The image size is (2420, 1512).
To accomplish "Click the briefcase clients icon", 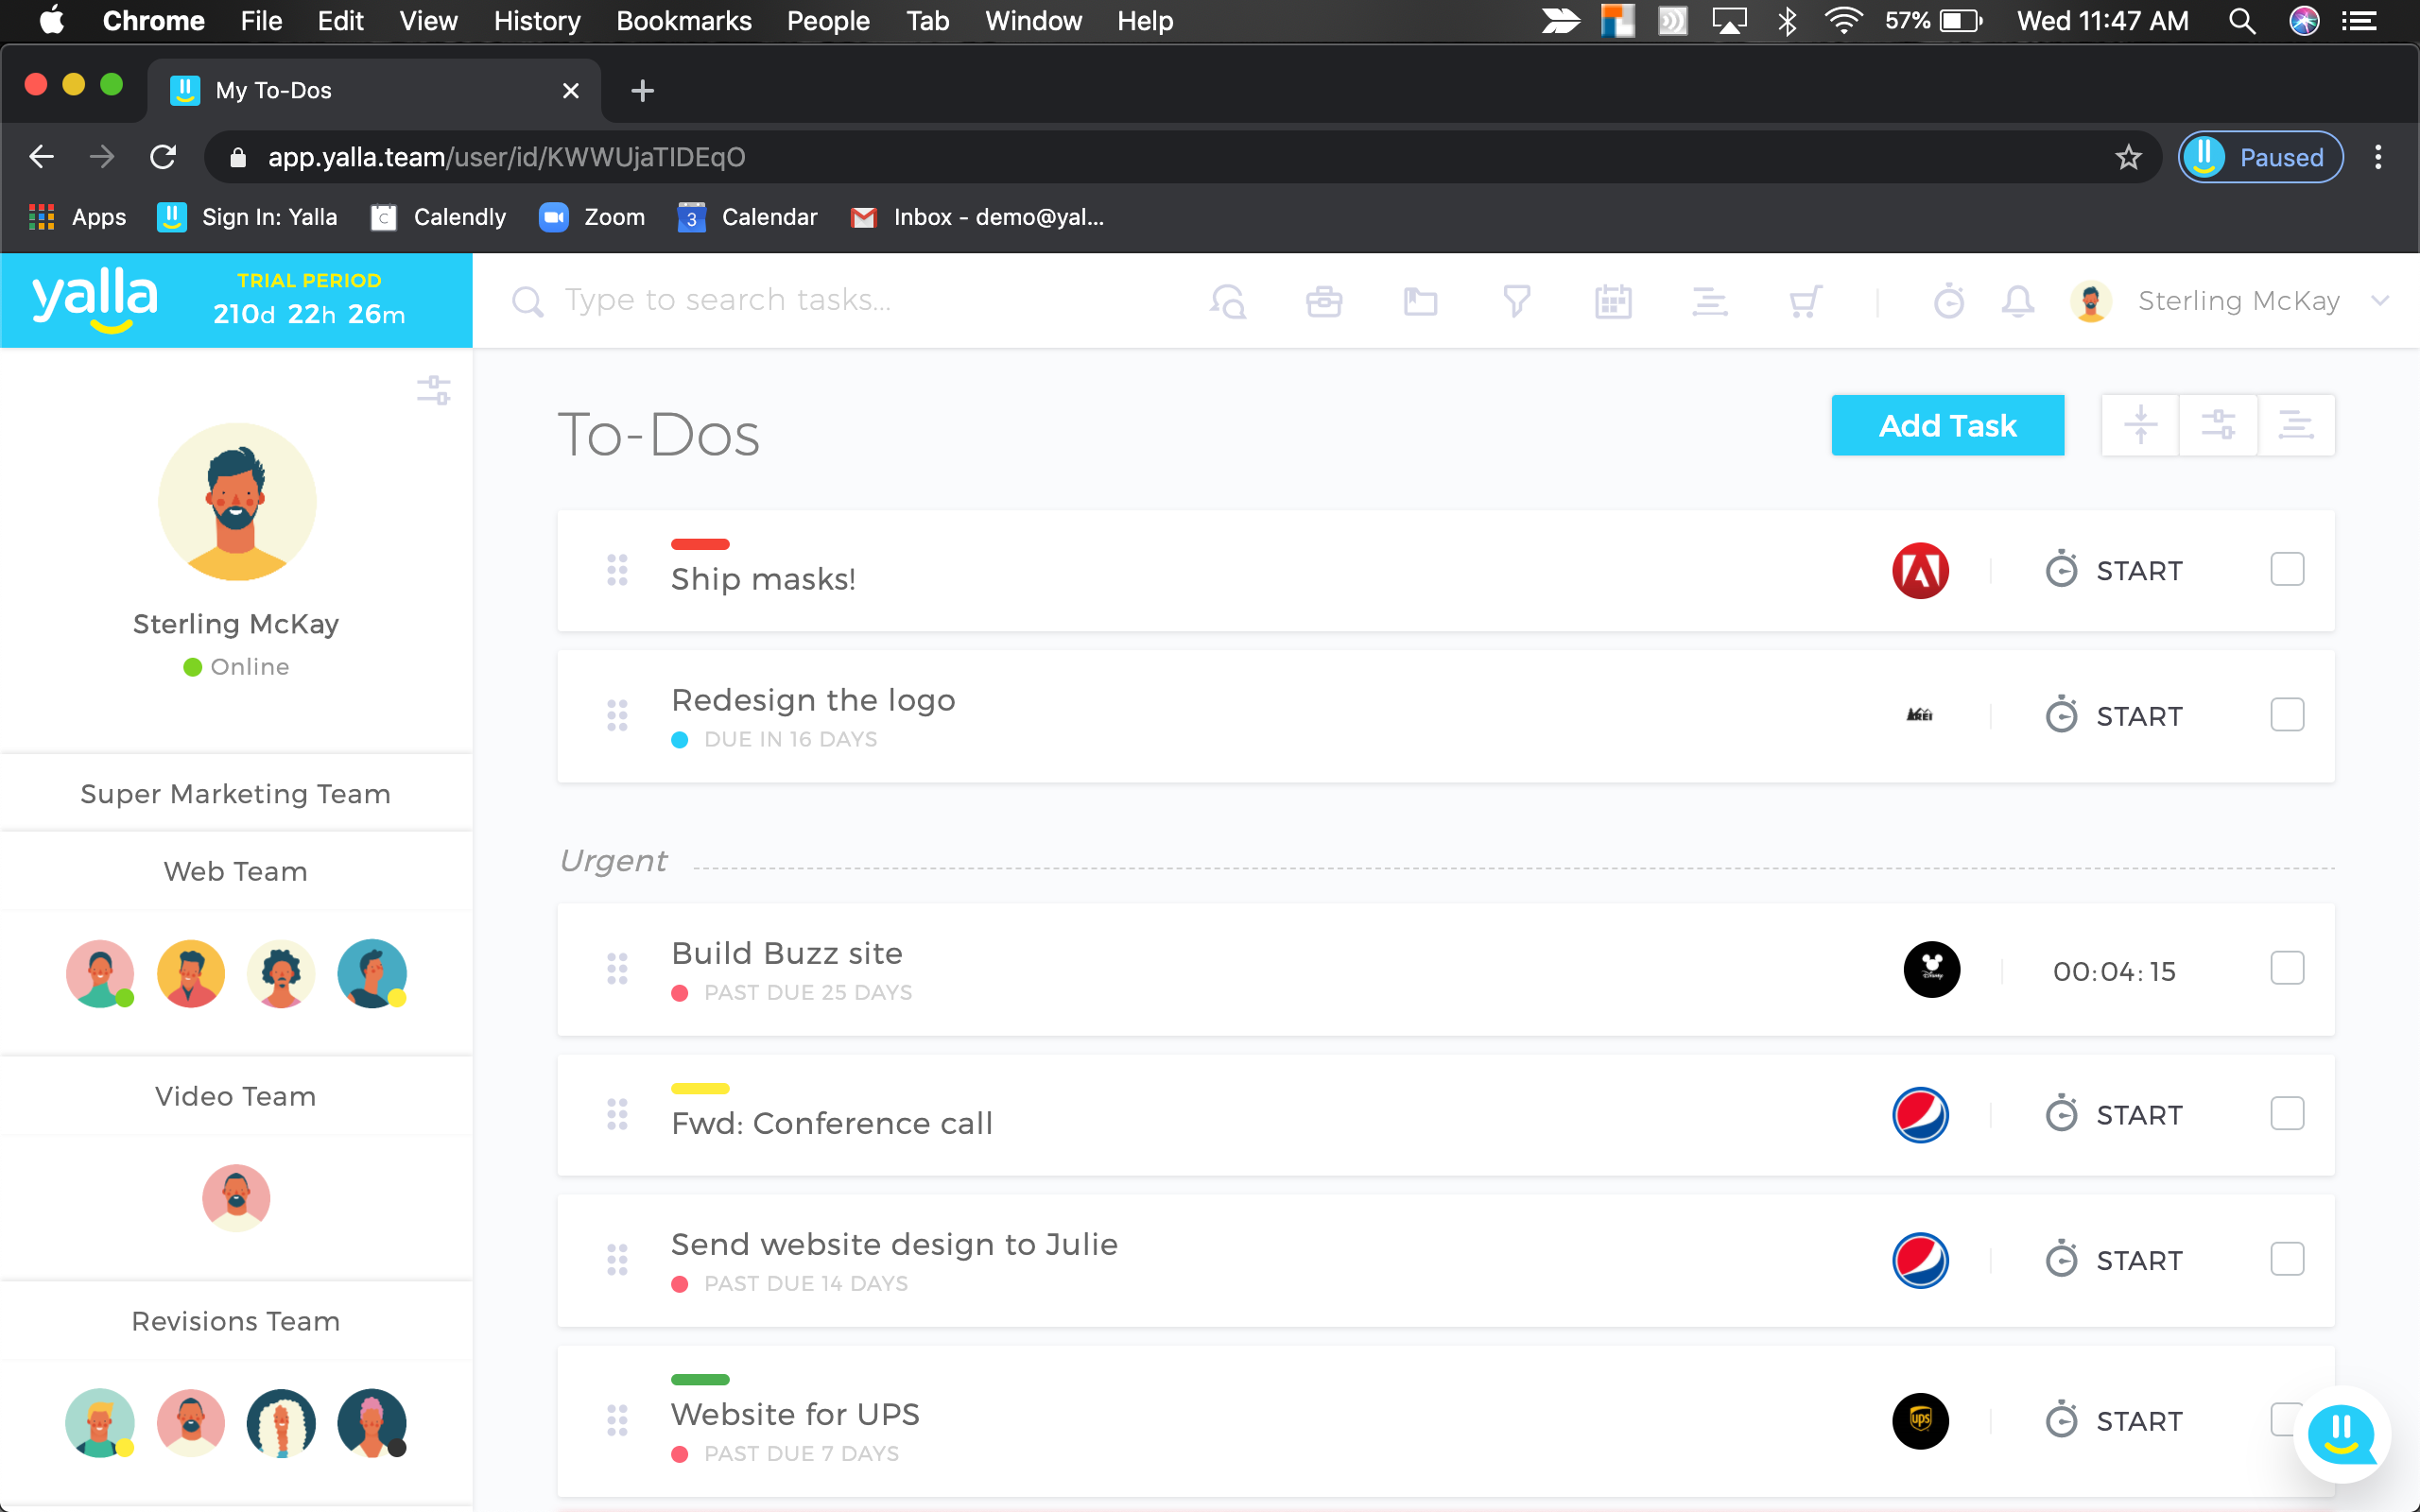I will point(1323,301).
